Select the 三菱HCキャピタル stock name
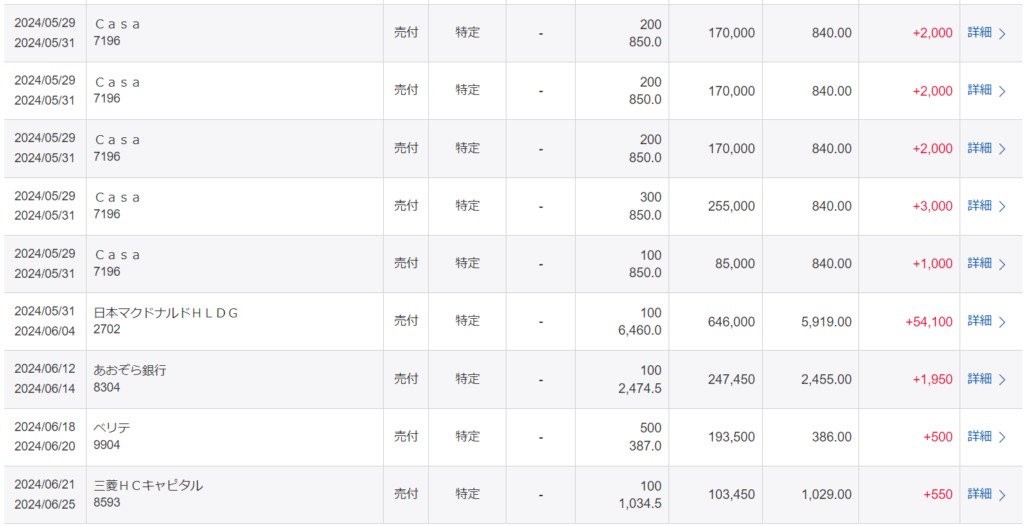This screenshot has width=1024, height=526. (148, 485)
